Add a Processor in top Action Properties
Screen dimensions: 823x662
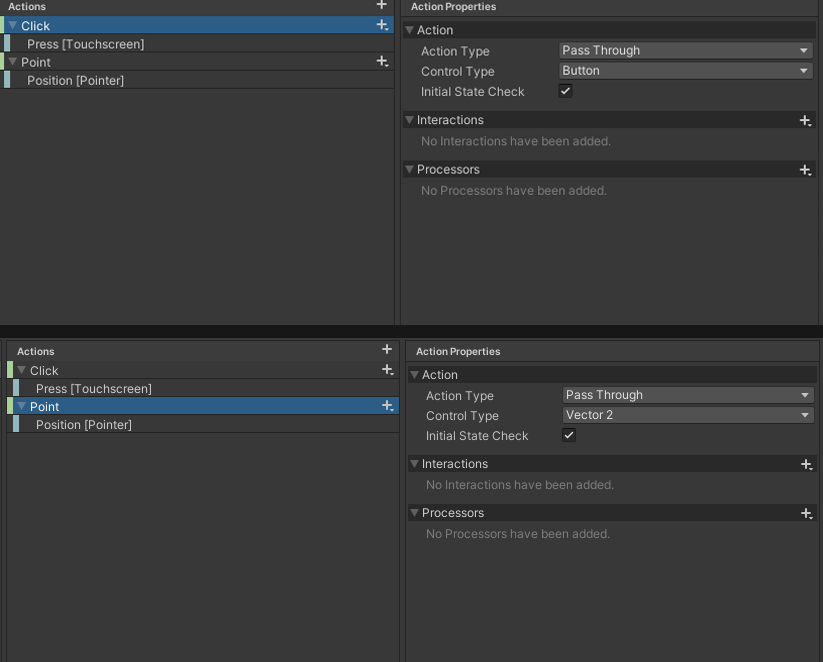coord(805,170)
